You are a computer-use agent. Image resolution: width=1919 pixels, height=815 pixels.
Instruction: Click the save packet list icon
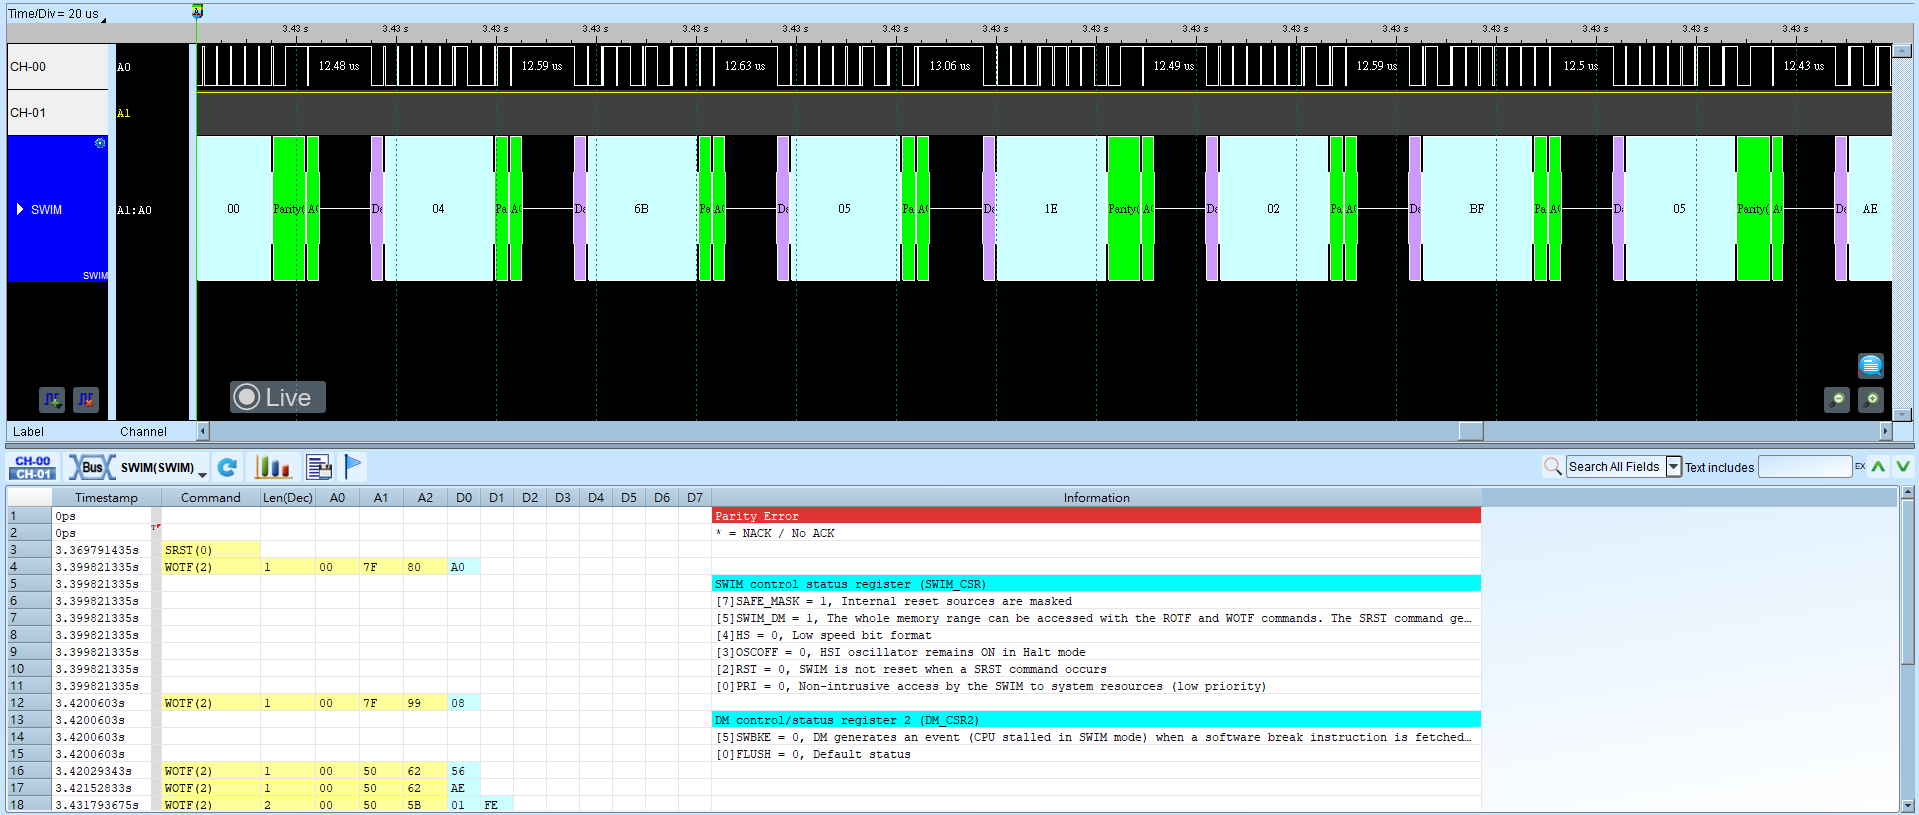coord(319,467)
